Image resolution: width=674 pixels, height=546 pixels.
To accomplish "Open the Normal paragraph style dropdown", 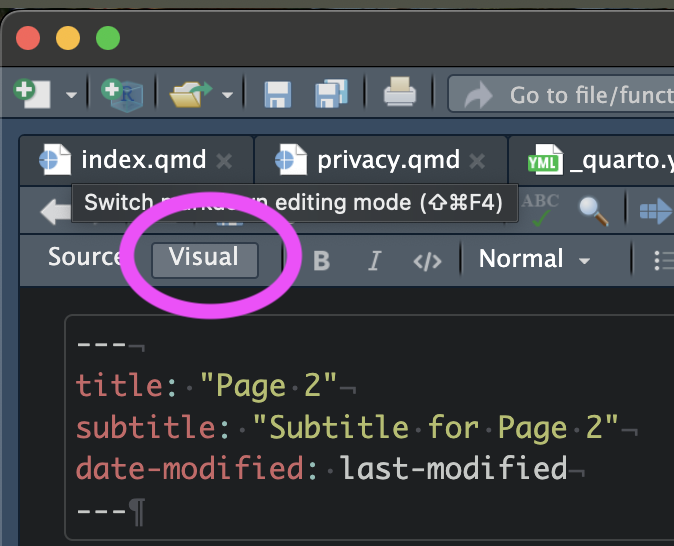I will [535, 260].
